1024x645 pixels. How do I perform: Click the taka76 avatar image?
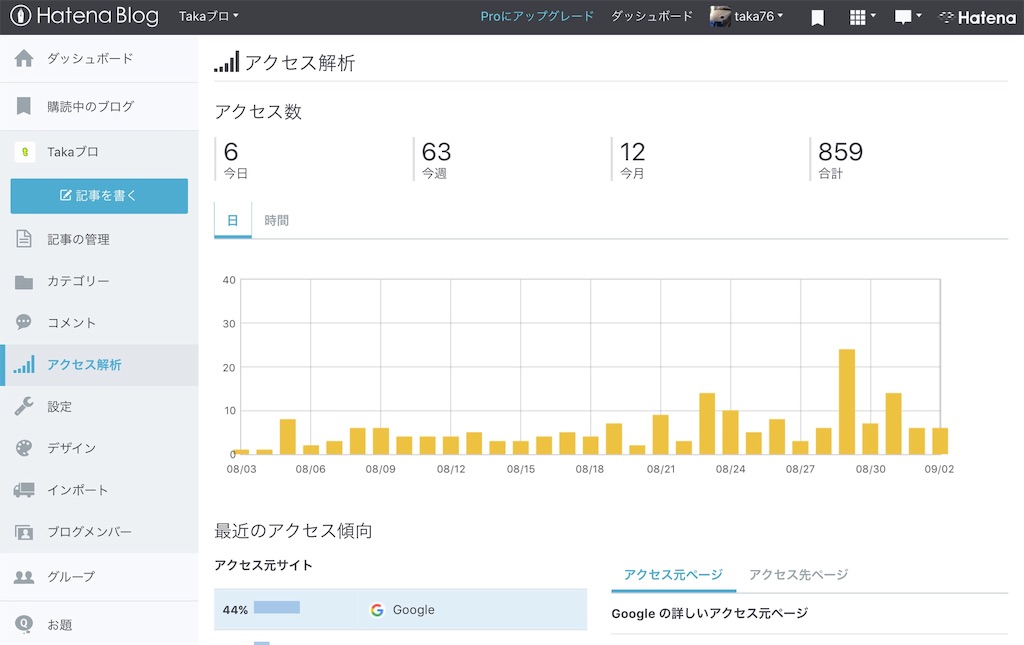point(720,16)
